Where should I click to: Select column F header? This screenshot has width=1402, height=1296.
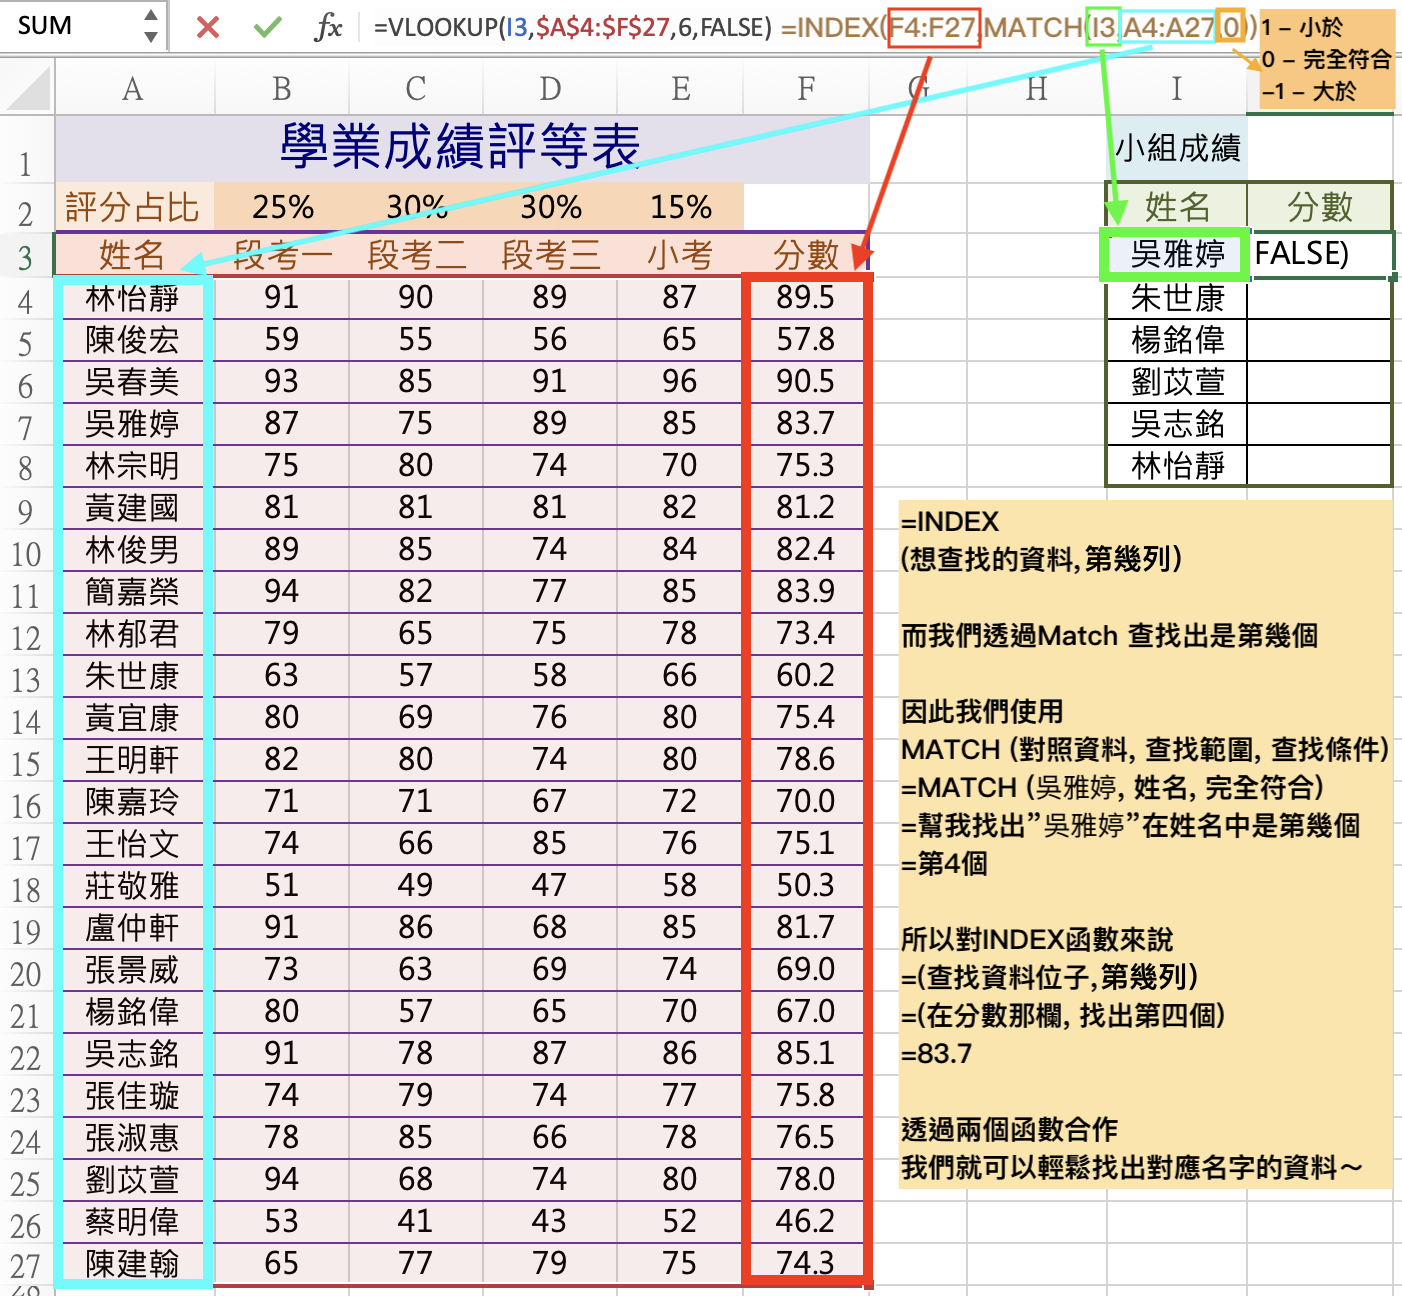coord(806,89)
